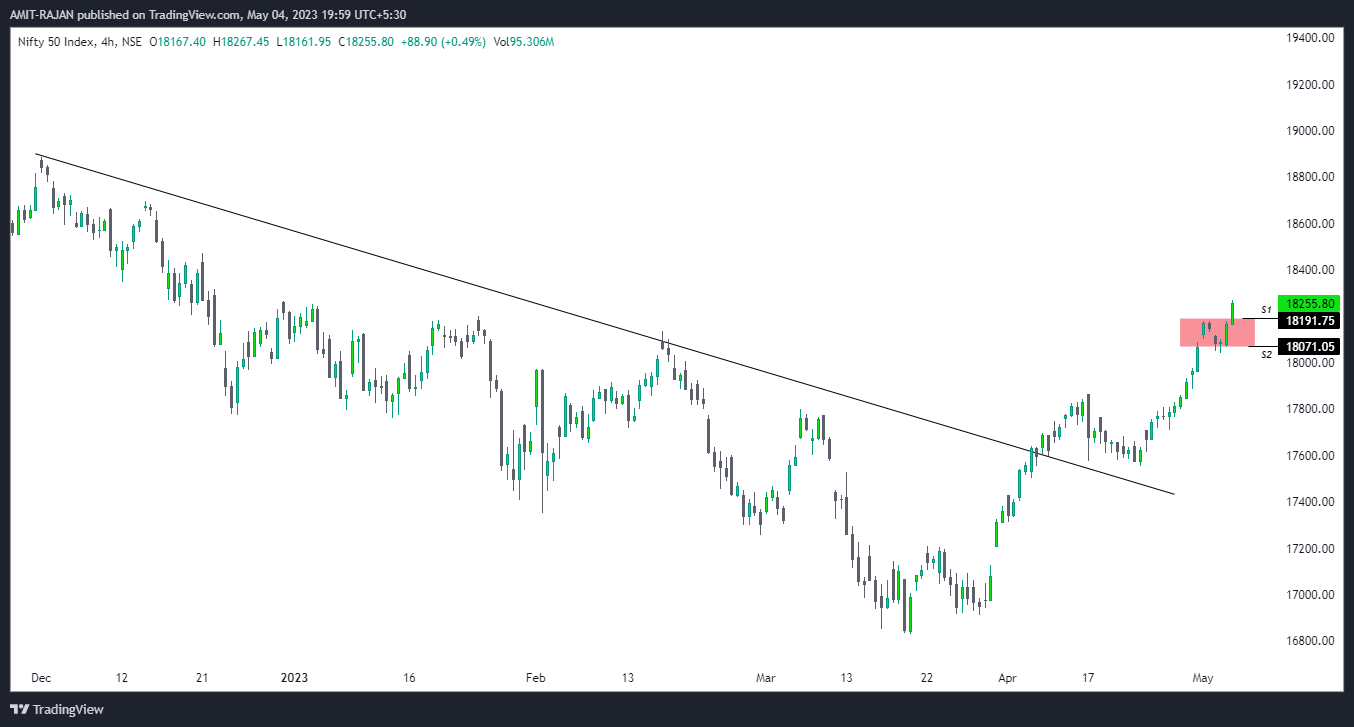1354x727 pixels.
Task: Click the Mar label on time axis
Action: tap(766, 678)
